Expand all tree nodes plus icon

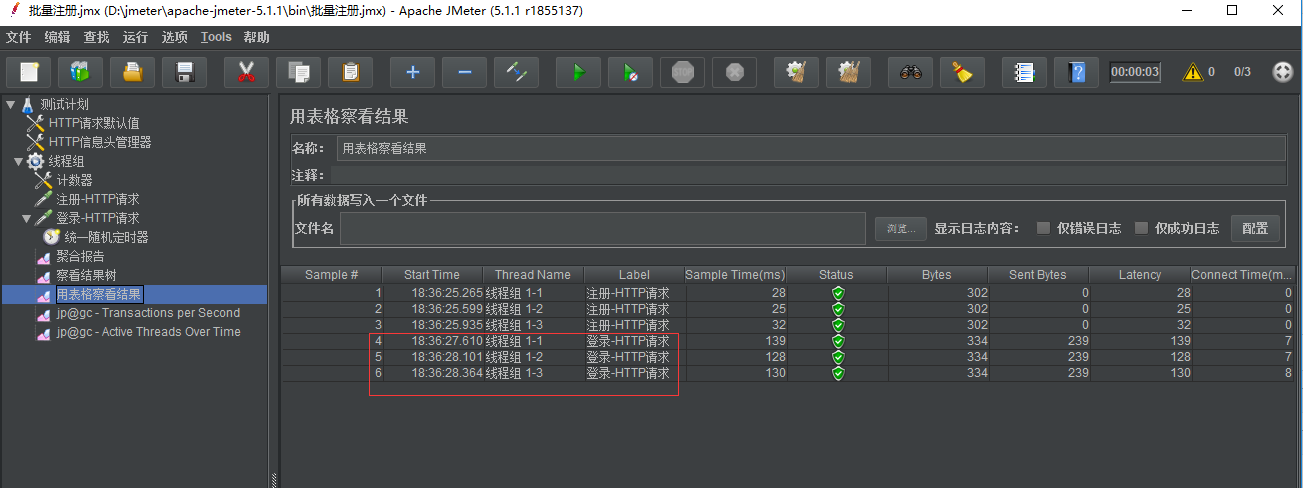[412, 72]
